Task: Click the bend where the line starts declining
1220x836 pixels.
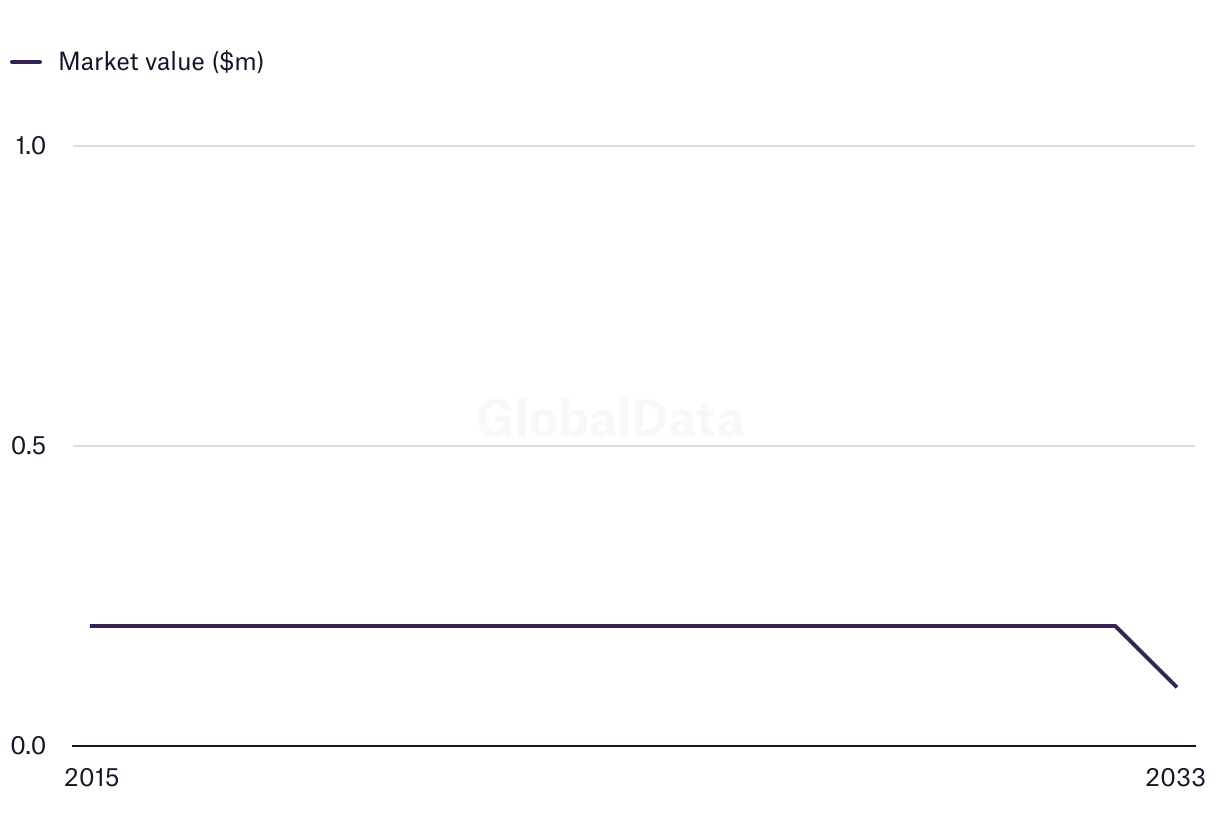Action: 1115,626
